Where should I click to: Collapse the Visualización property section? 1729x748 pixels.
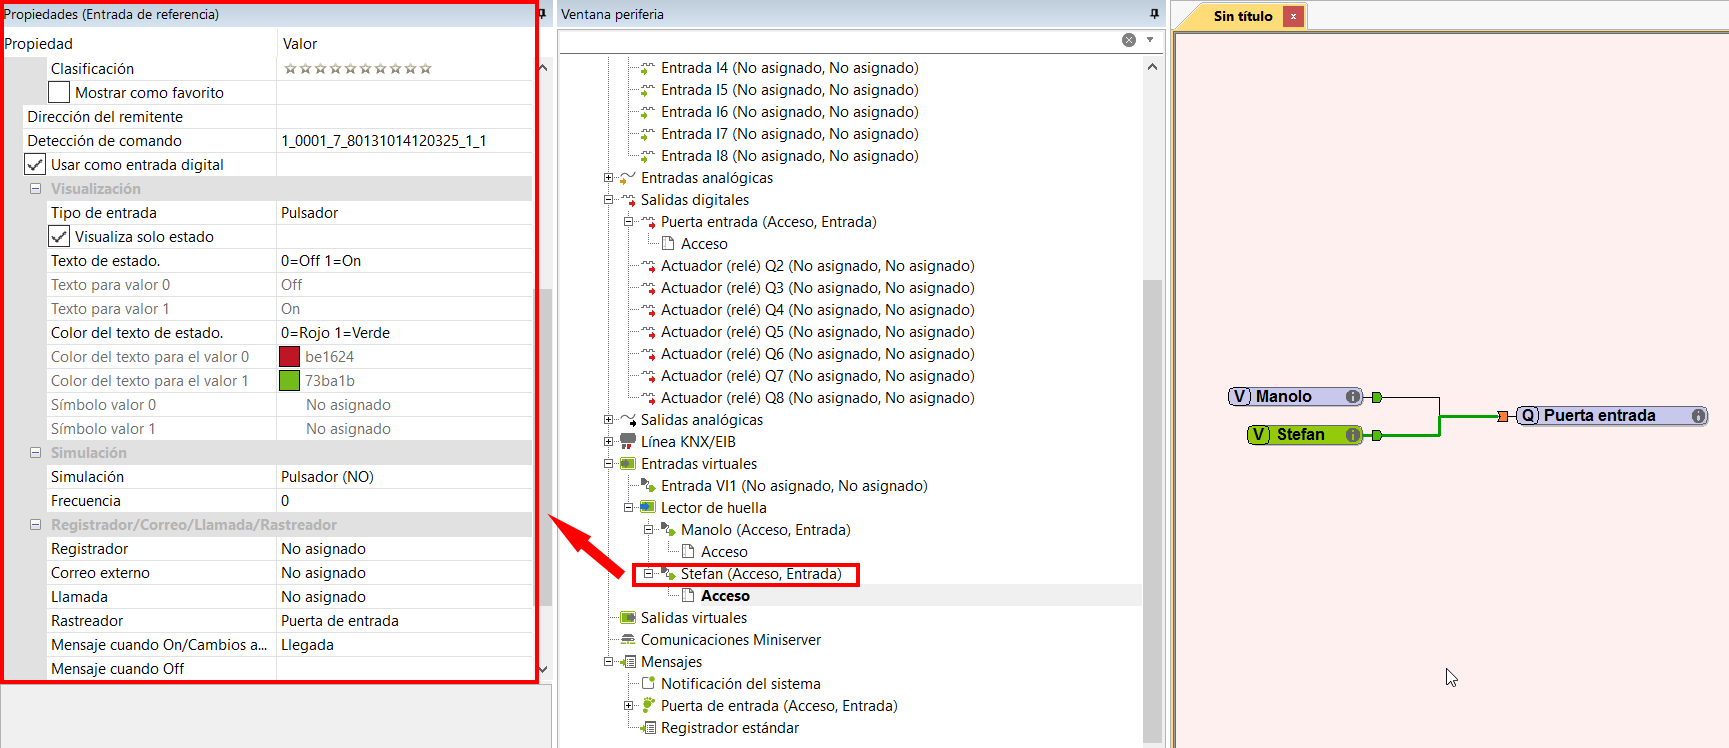(x=35, y=189)
